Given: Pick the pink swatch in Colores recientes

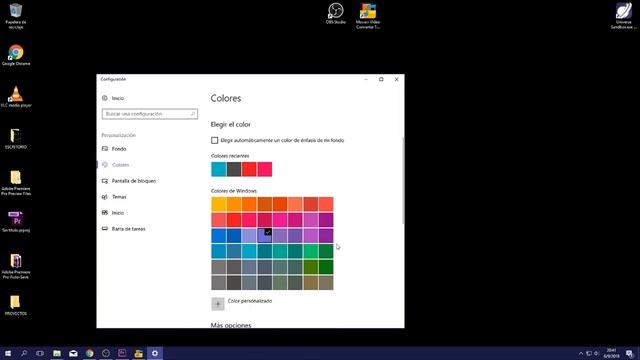Looking at the screenshot, I should (264, 169).
